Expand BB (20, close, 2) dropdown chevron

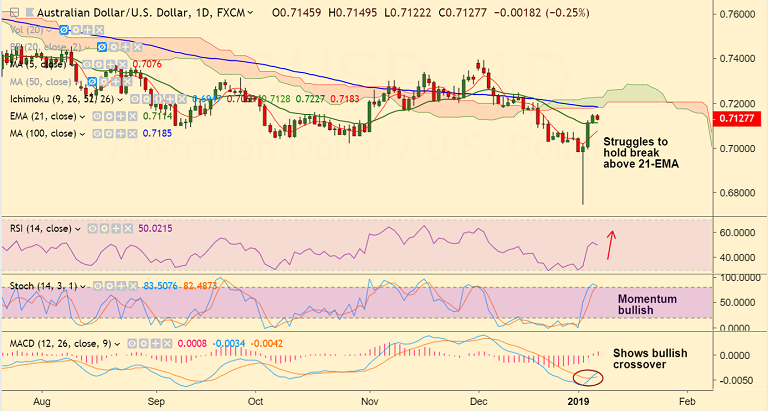[x=87, y=48]
